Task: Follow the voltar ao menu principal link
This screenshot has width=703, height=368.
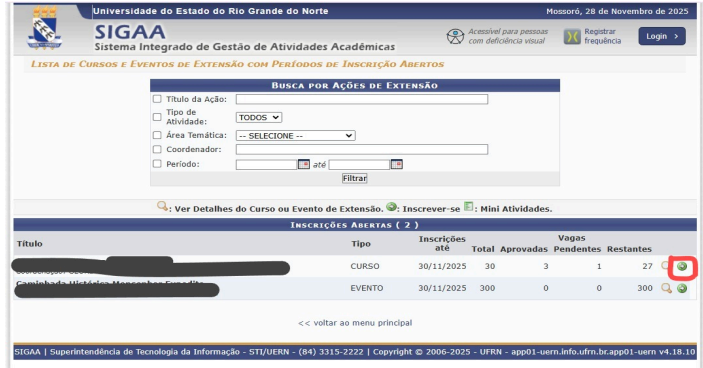Action: point(355,323)
